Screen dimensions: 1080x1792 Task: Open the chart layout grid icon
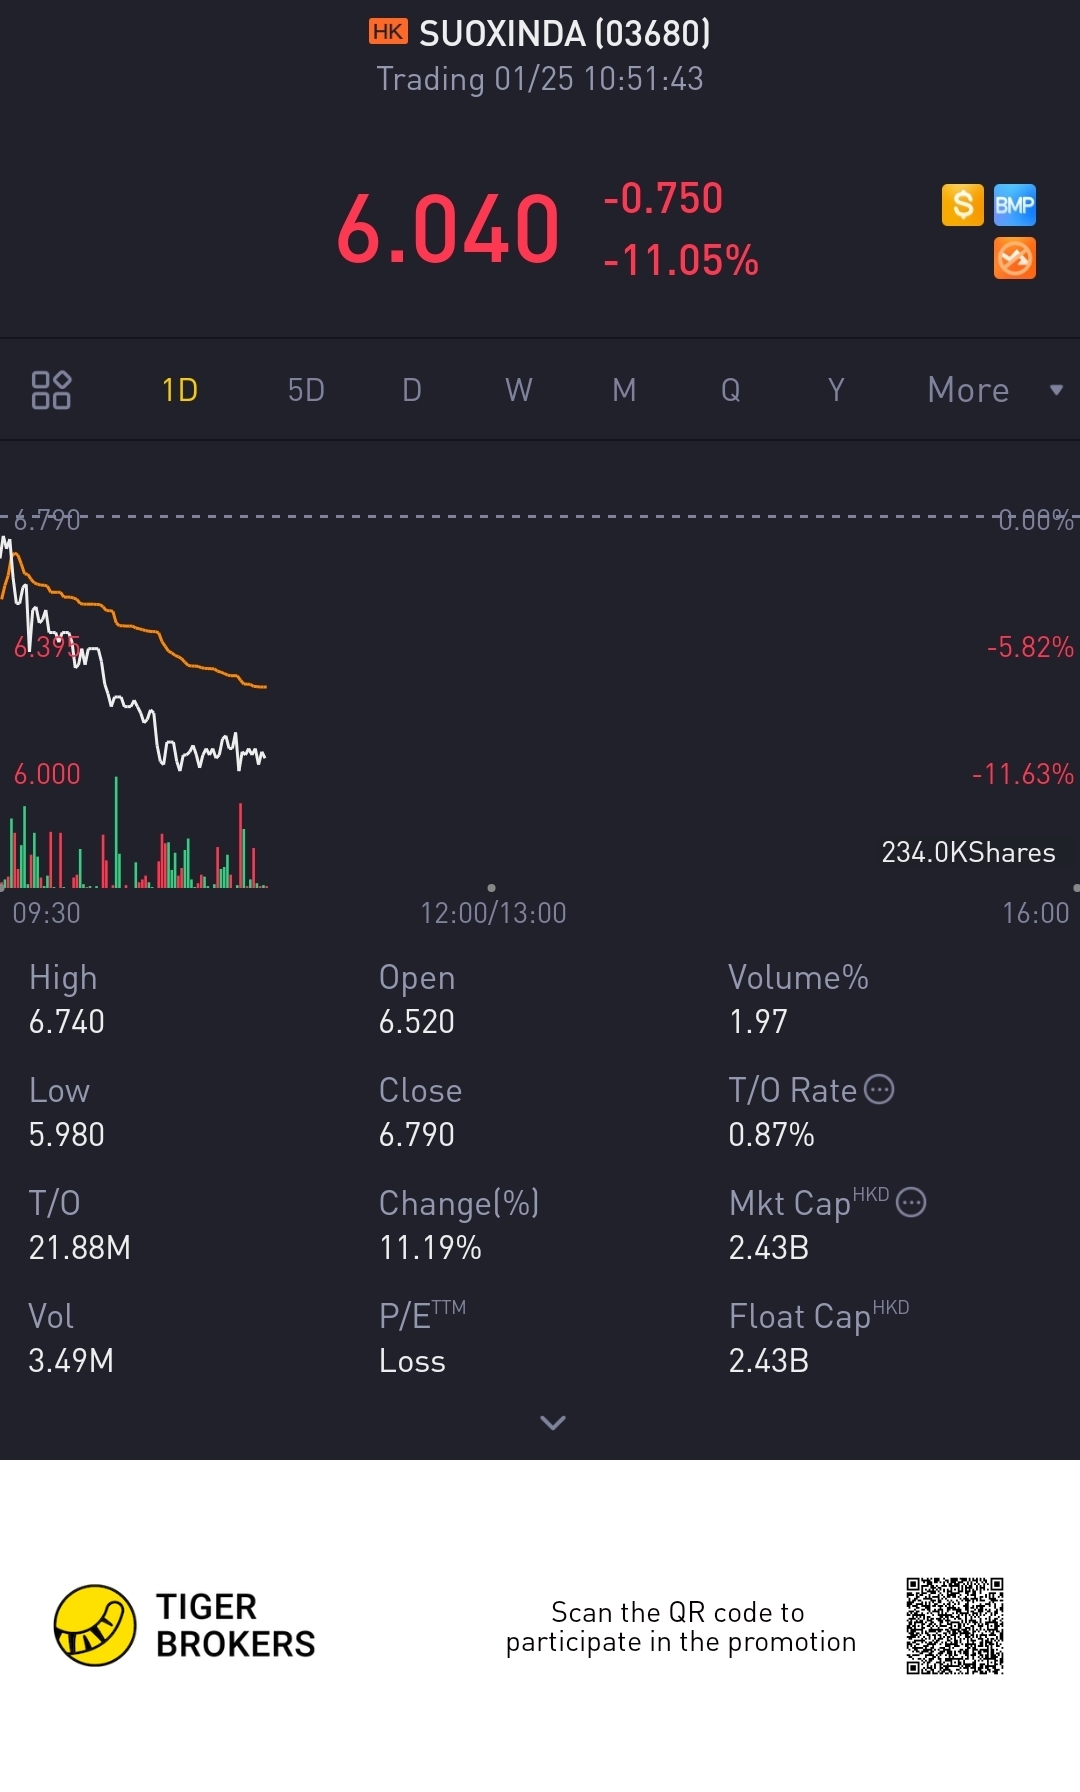tap(51, 390)
